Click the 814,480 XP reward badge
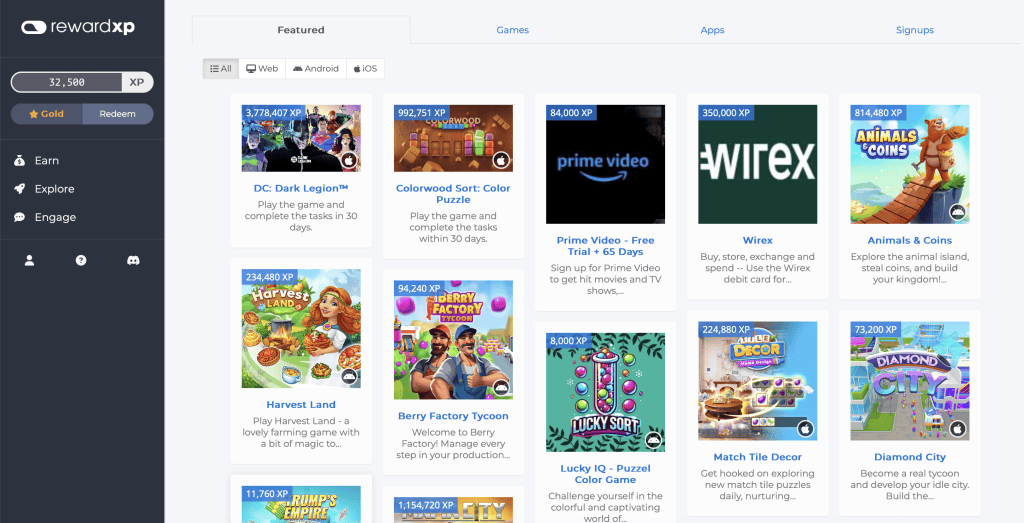Image resolution: width=1024 pixels, height=523 pixels. pos(878,112)
